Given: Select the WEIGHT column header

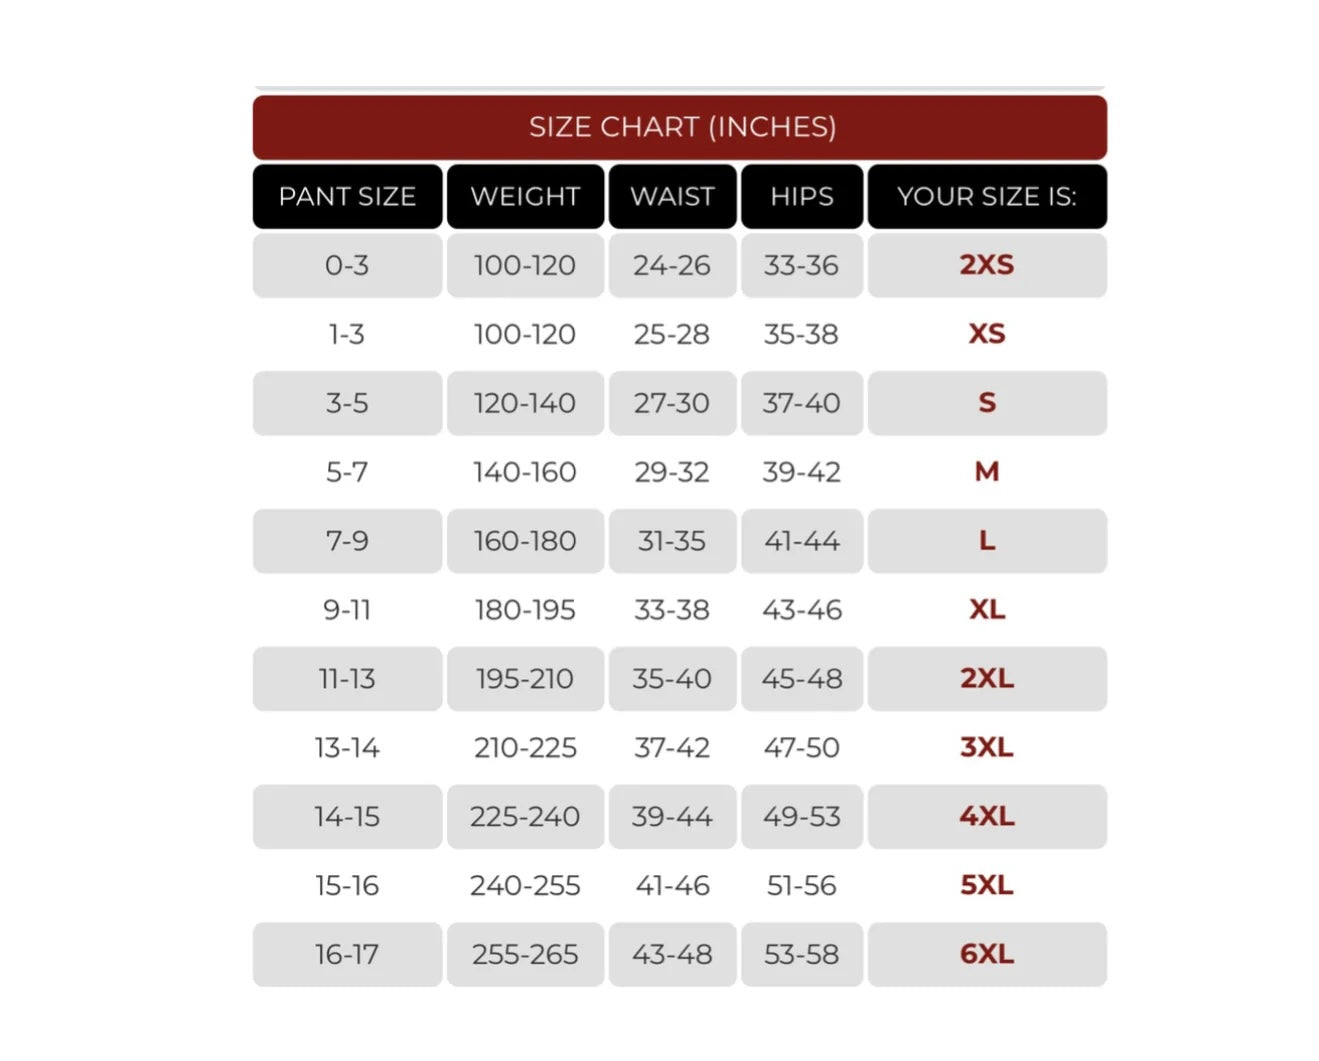Looking at the screenshot, I should [525, 196].
